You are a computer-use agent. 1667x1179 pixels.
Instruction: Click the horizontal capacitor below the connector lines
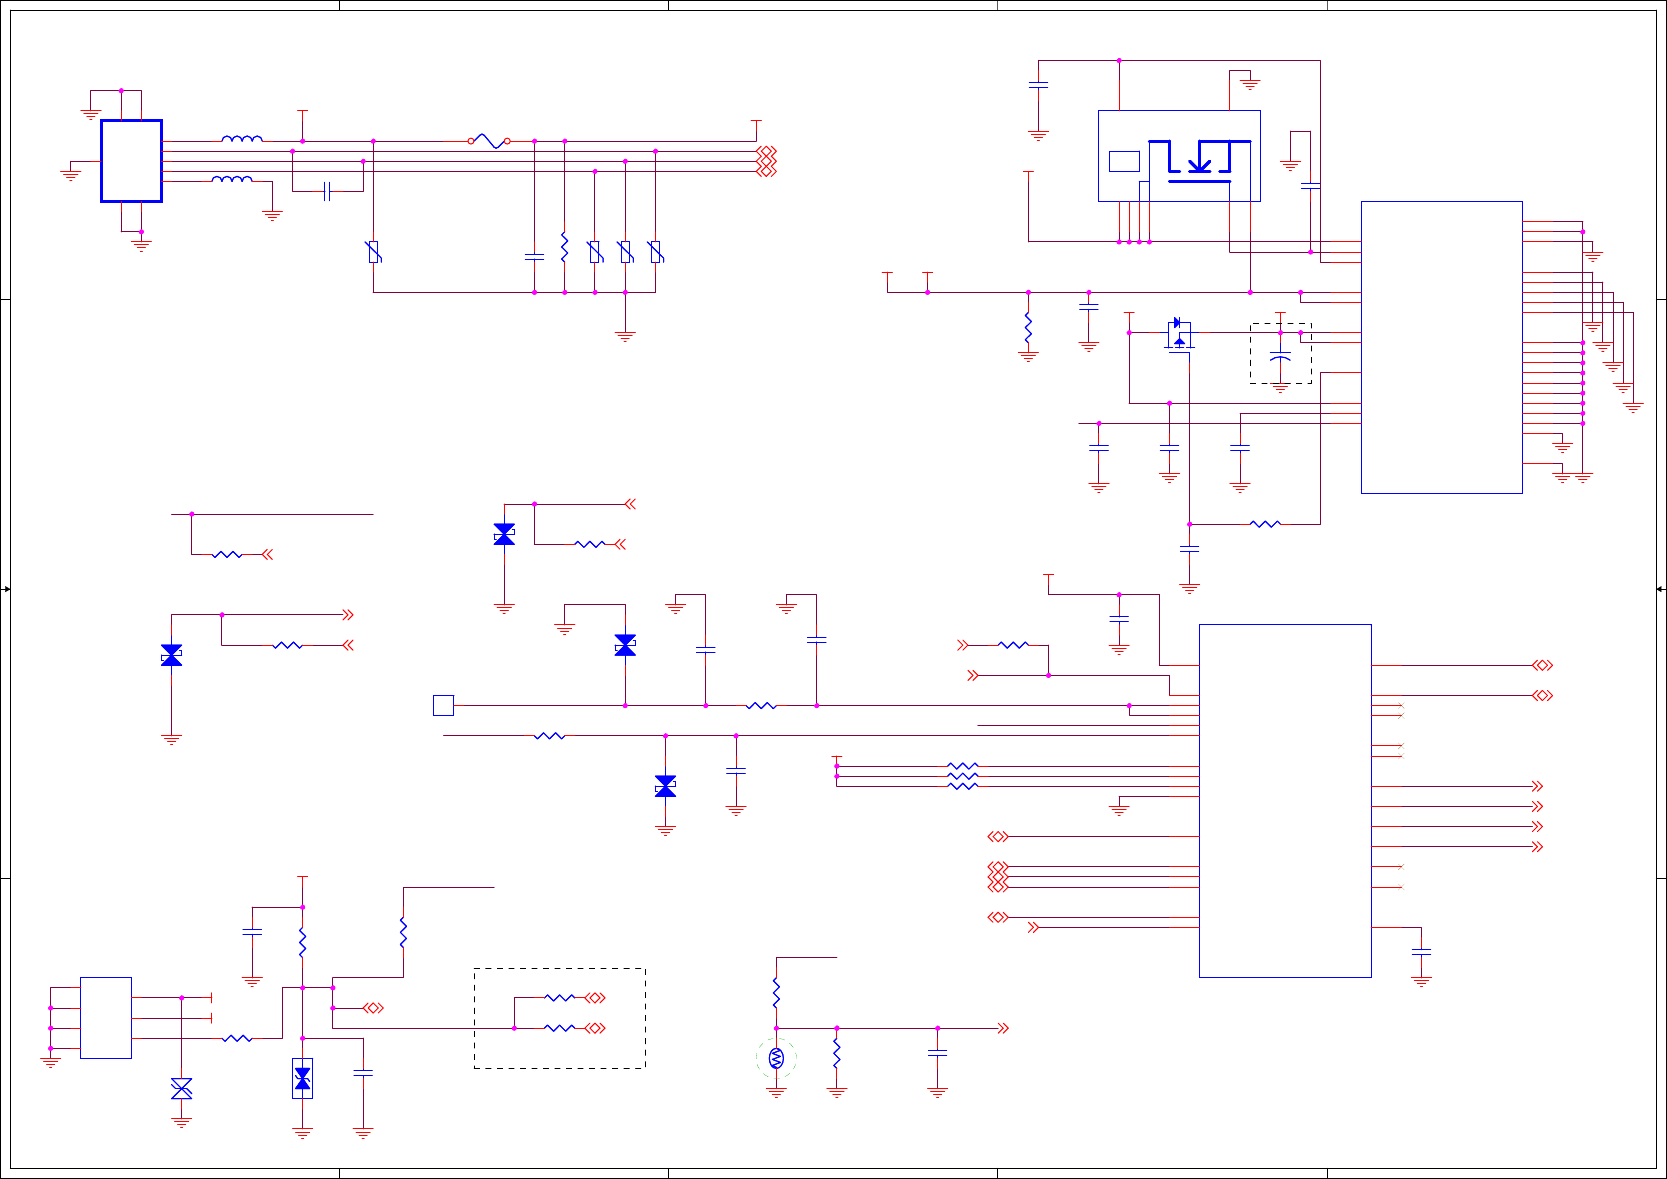[327, 191]
